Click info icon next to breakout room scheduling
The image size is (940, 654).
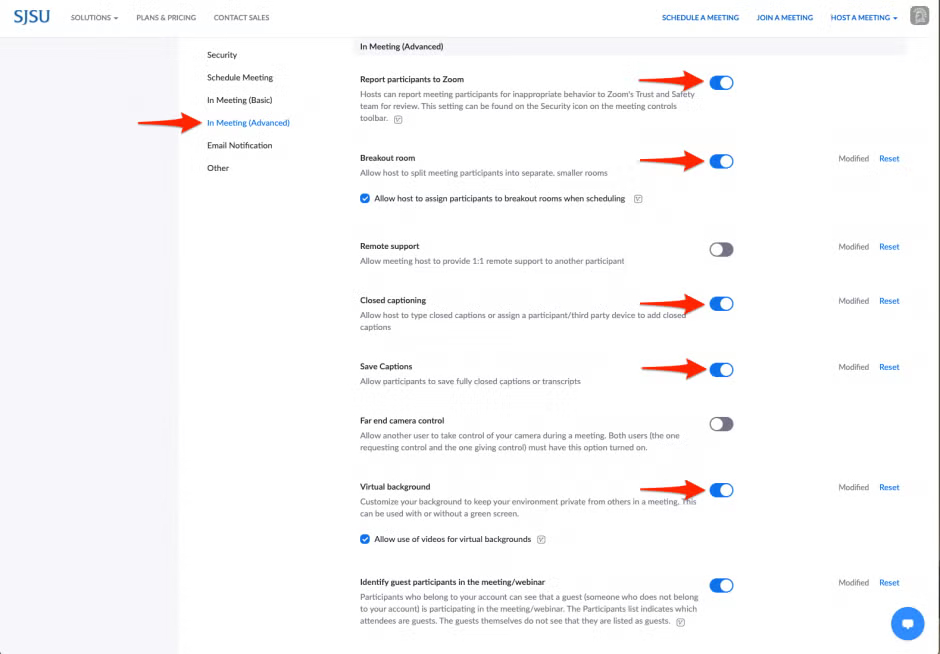638,199
